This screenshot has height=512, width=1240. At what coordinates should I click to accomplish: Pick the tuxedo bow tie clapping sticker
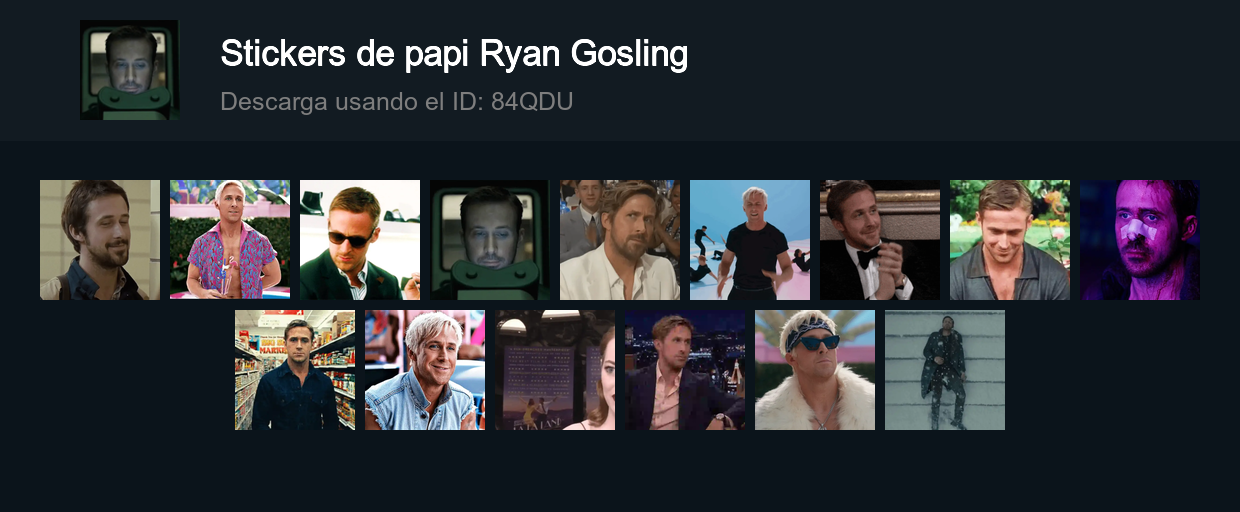pyautogui.click(x=880, y=240)
